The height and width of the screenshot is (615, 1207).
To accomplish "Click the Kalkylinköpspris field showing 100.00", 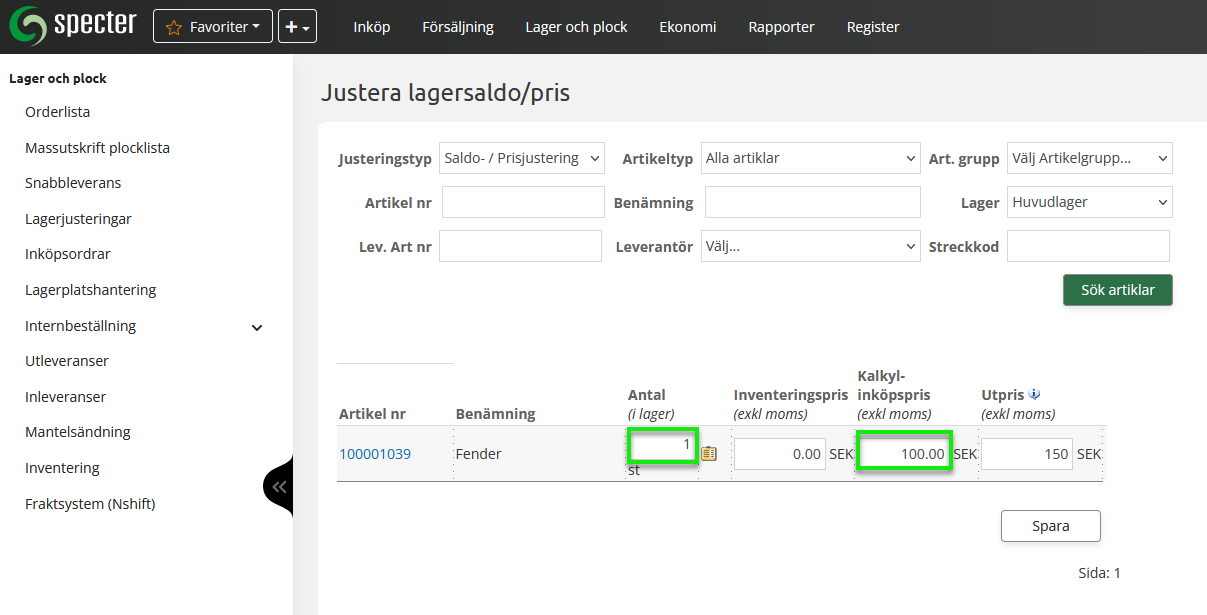I will pos(903,454).
